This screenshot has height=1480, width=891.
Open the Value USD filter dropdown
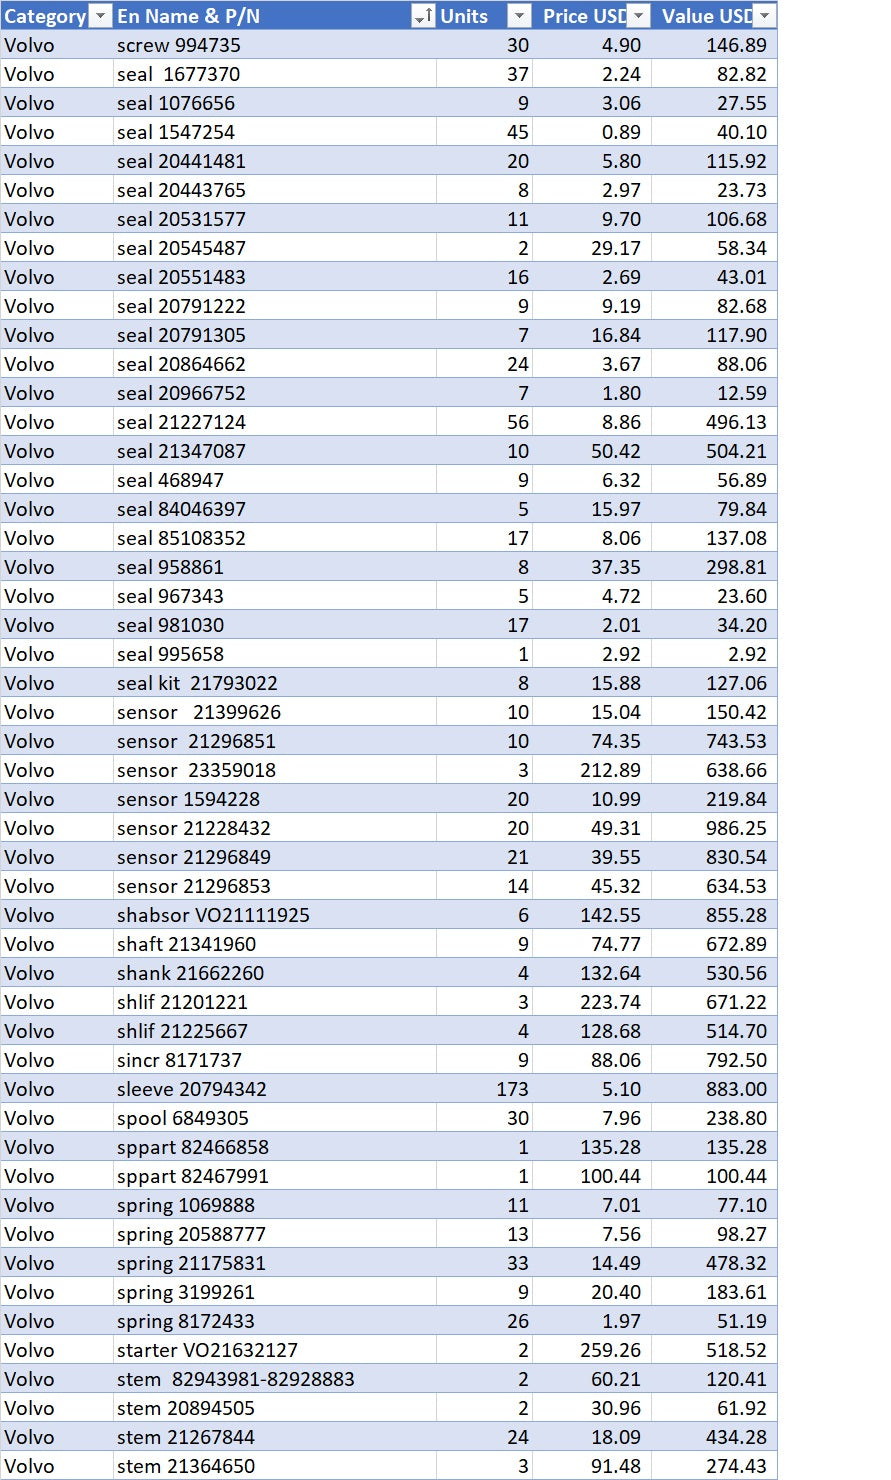click(x=765, y=16)
